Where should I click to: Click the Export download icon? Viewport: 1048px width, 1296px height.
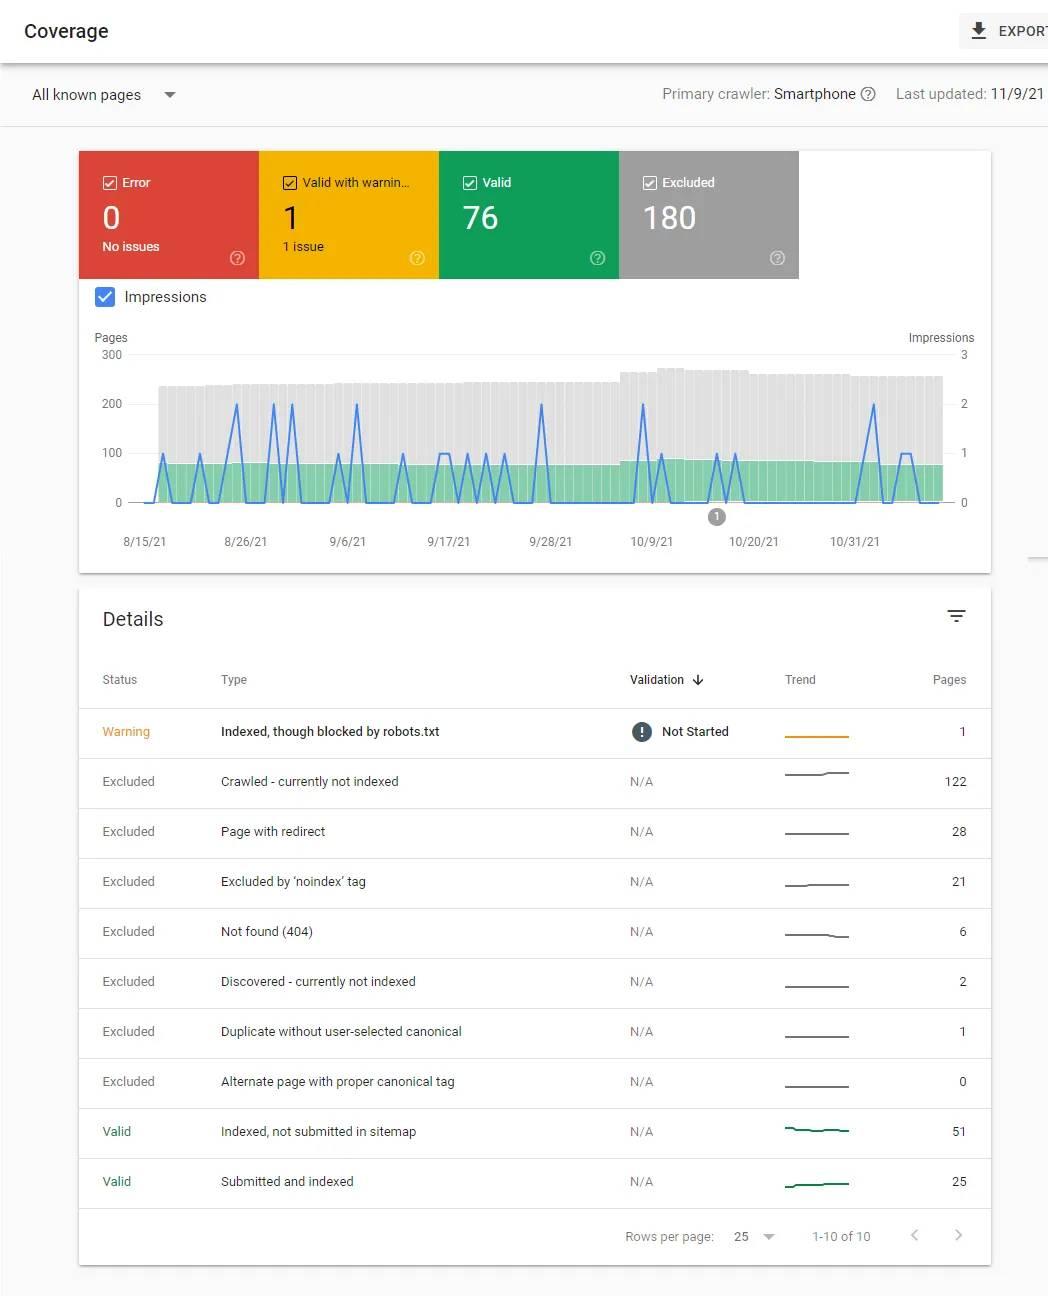[979, 31]
